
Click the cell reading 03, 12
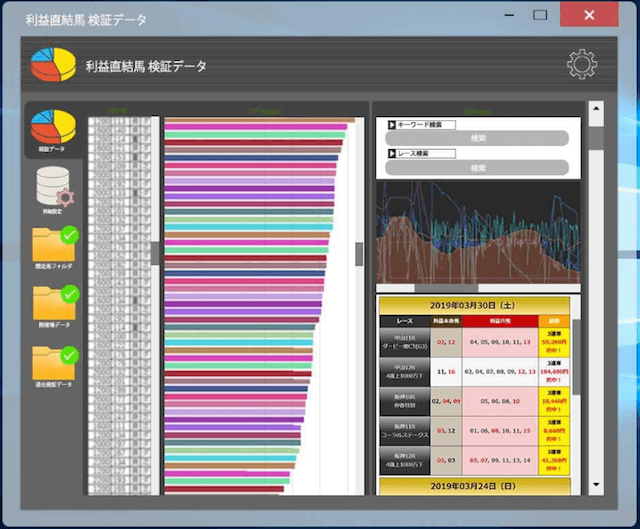[446, 431]
